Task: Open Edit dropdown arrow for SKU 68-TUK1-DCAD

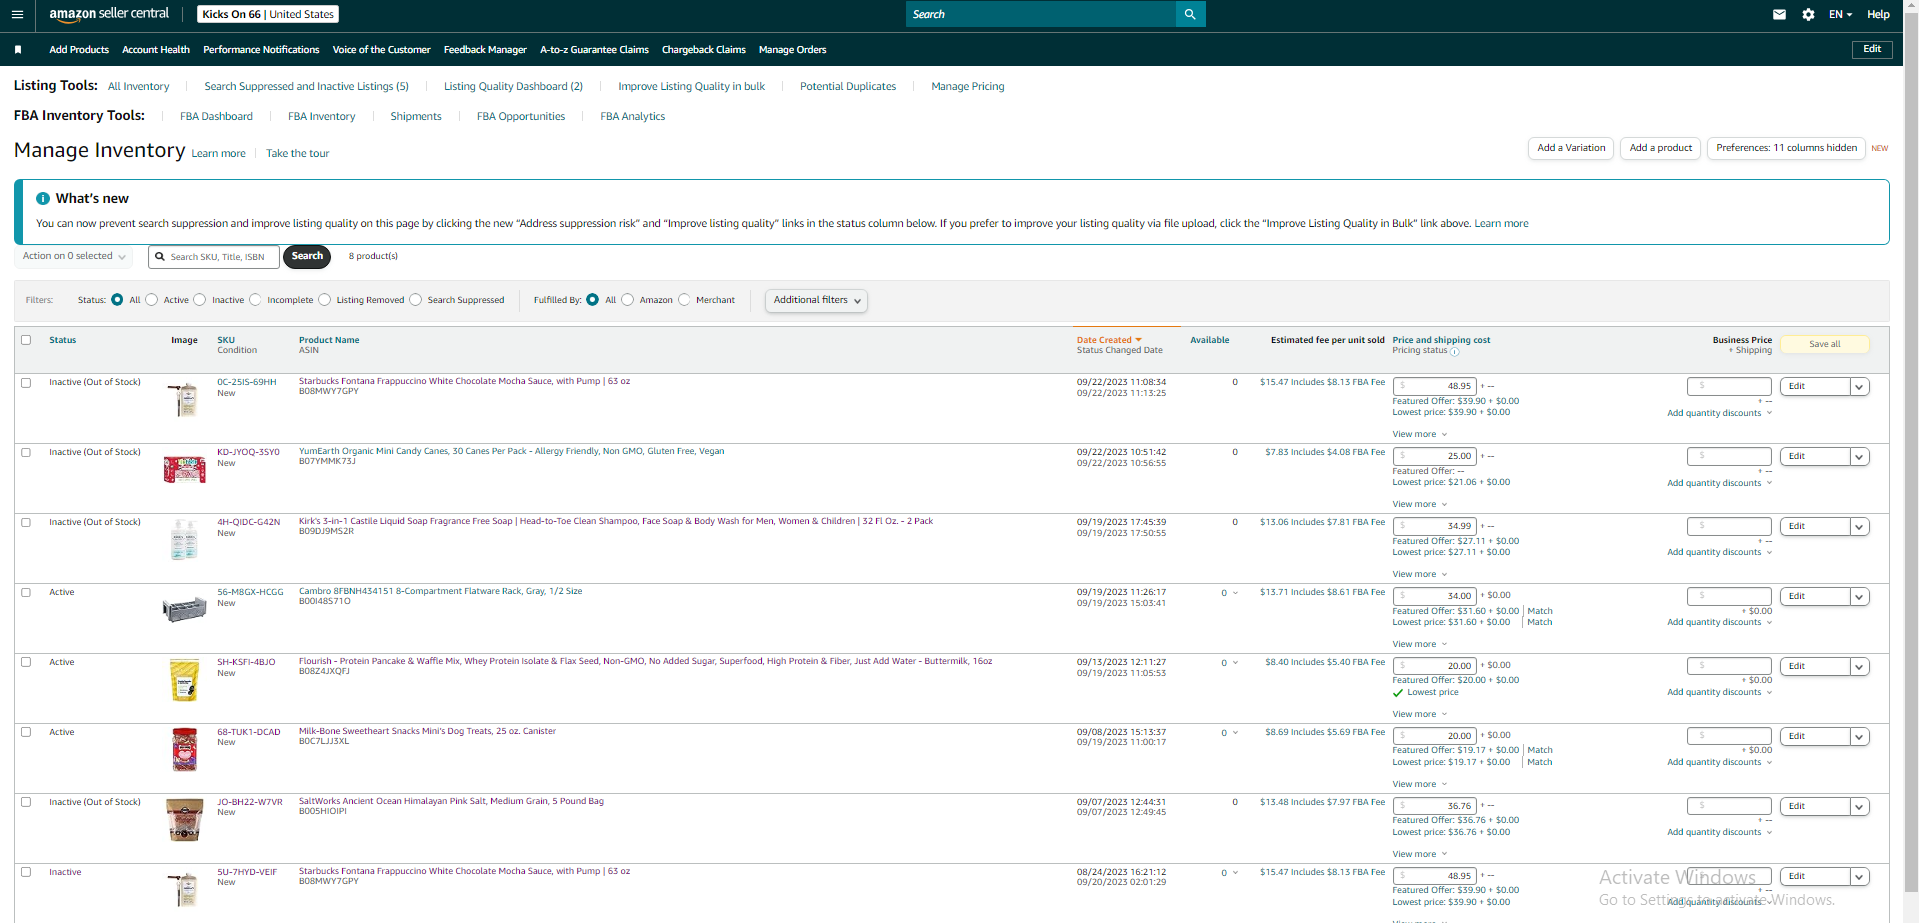Action: pos(1859,737)
